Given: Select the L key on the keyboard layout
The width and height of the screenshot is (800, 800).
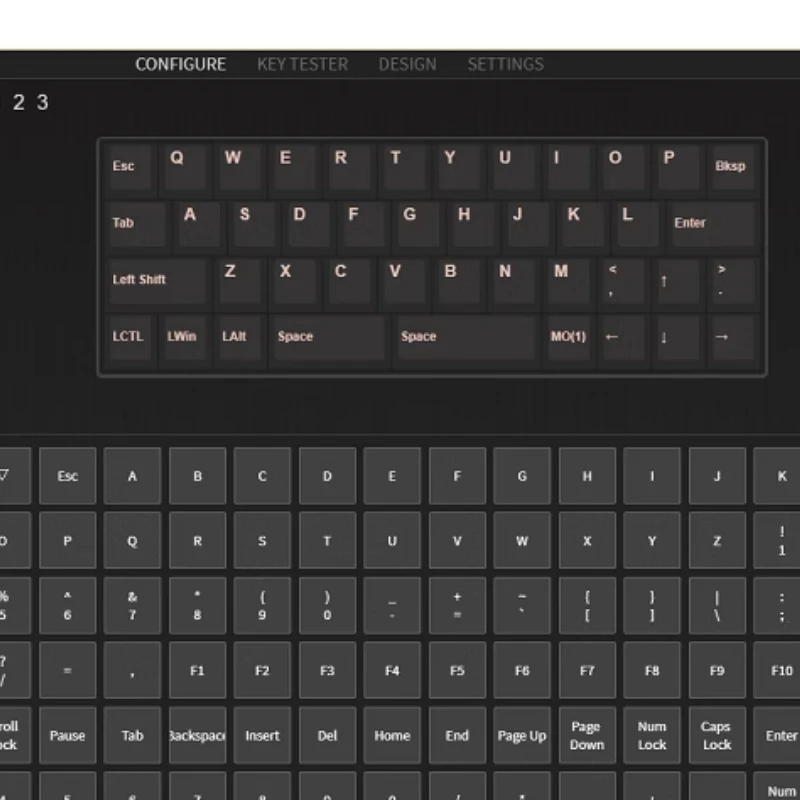Looking at the screenshot, I should [x=637, y=224].
